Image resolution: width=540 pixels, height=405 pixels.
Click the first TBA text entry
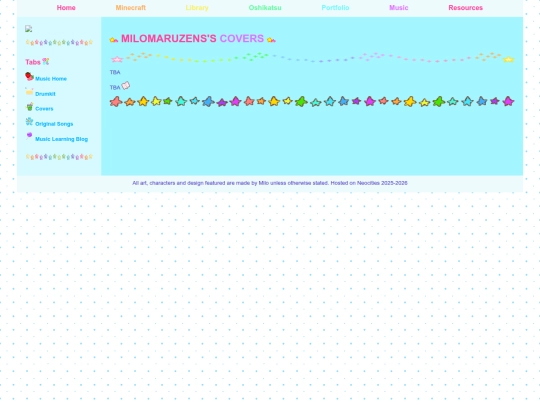click(x=115, y=72)
